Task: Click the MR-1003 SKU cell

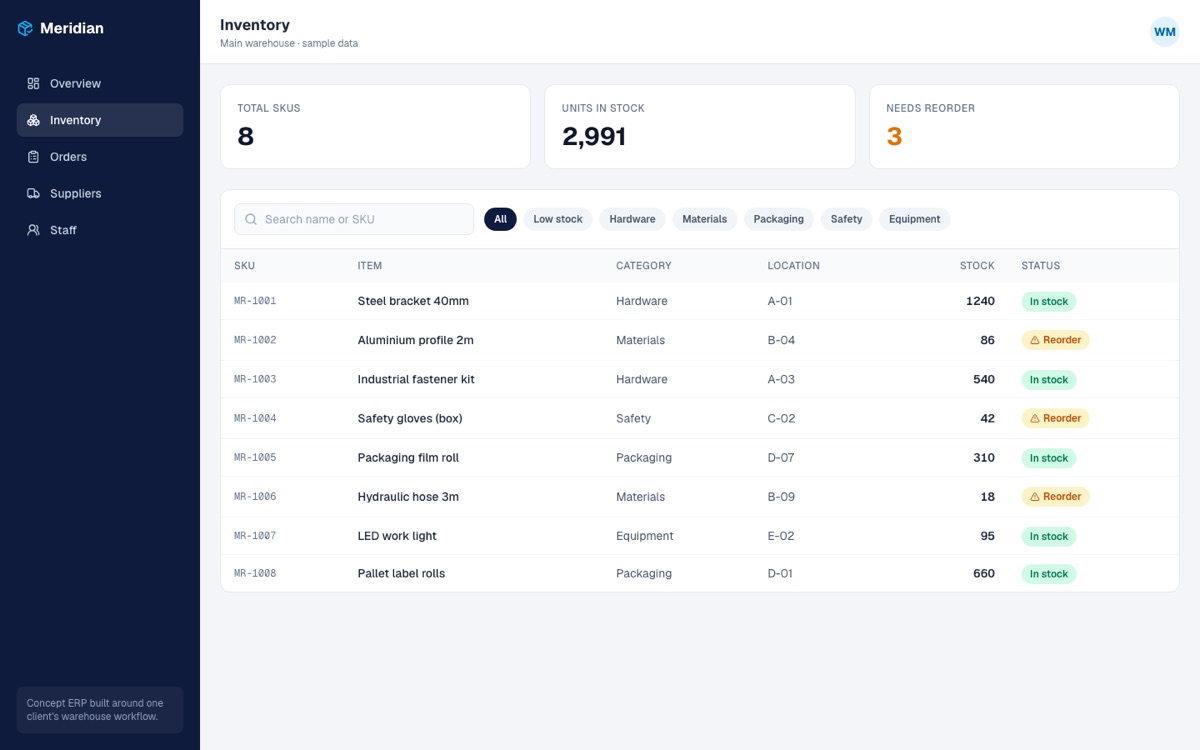Action: coord(255,380)
